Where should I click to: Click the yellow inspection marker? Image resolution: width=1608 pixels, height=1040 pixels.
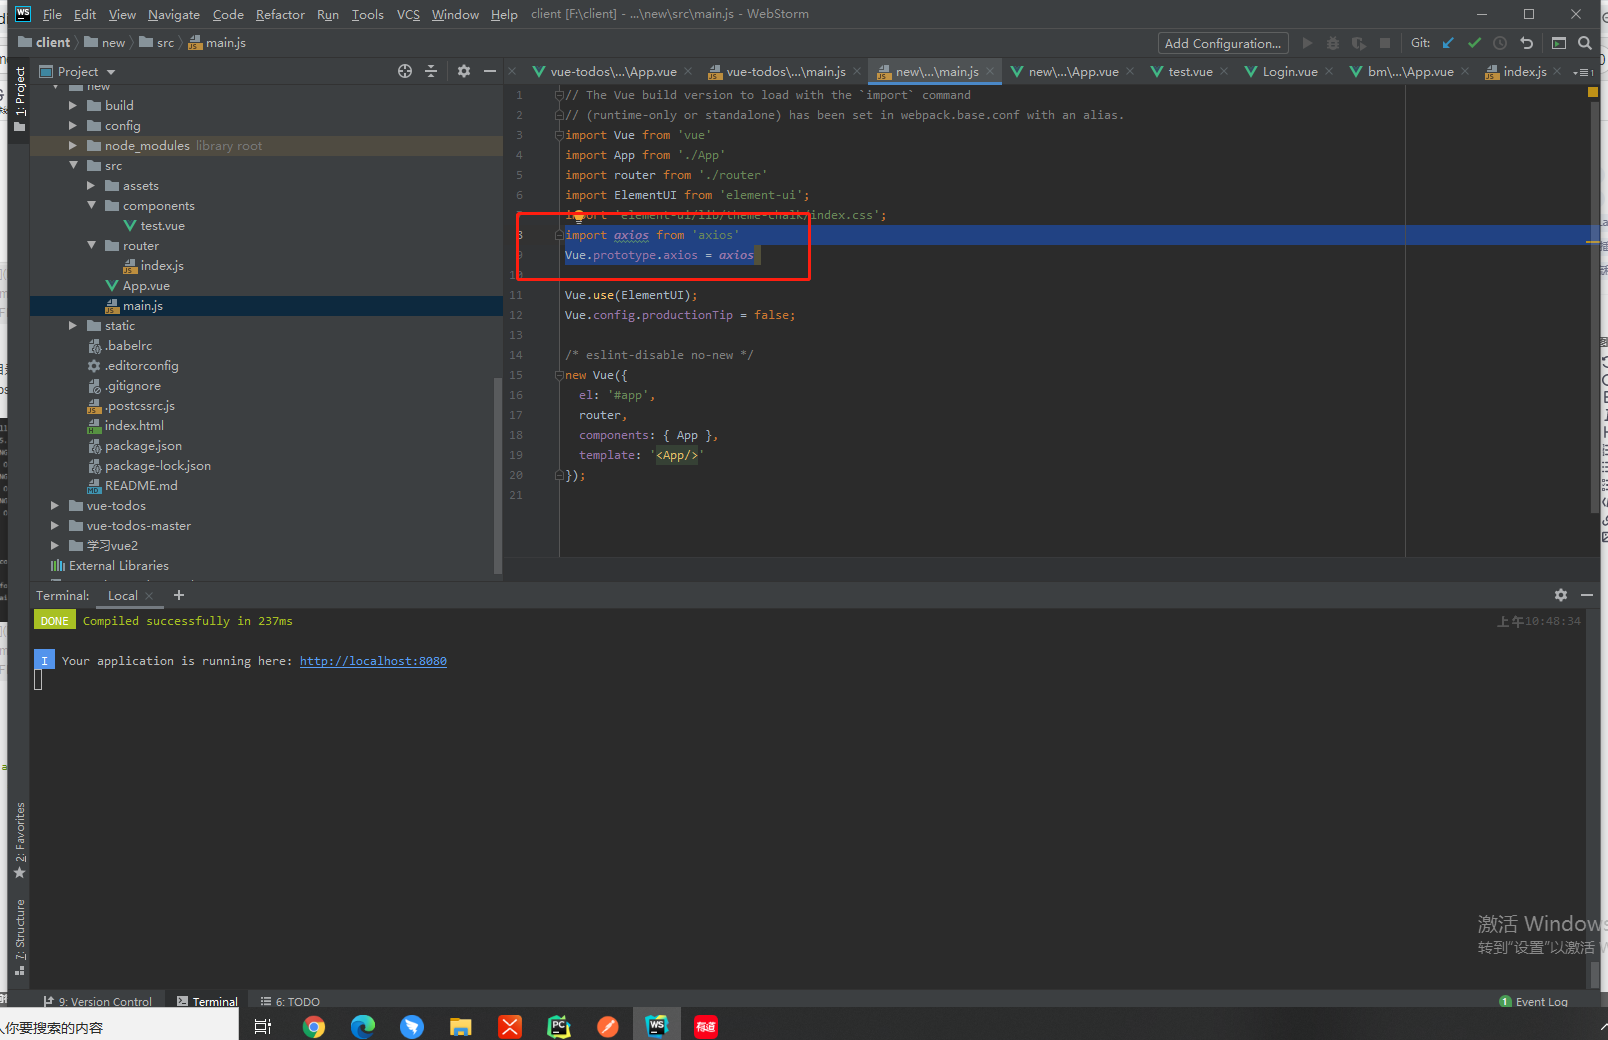tap(1593, 92)
